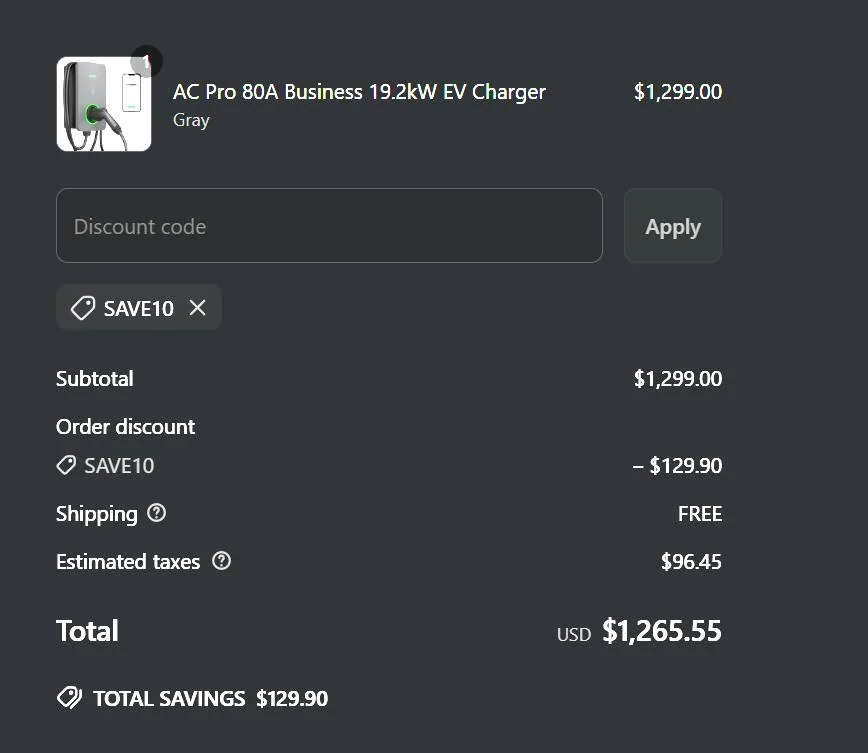
Task: Open the Shipping help tooltip icon
Action: pos(157,513)
